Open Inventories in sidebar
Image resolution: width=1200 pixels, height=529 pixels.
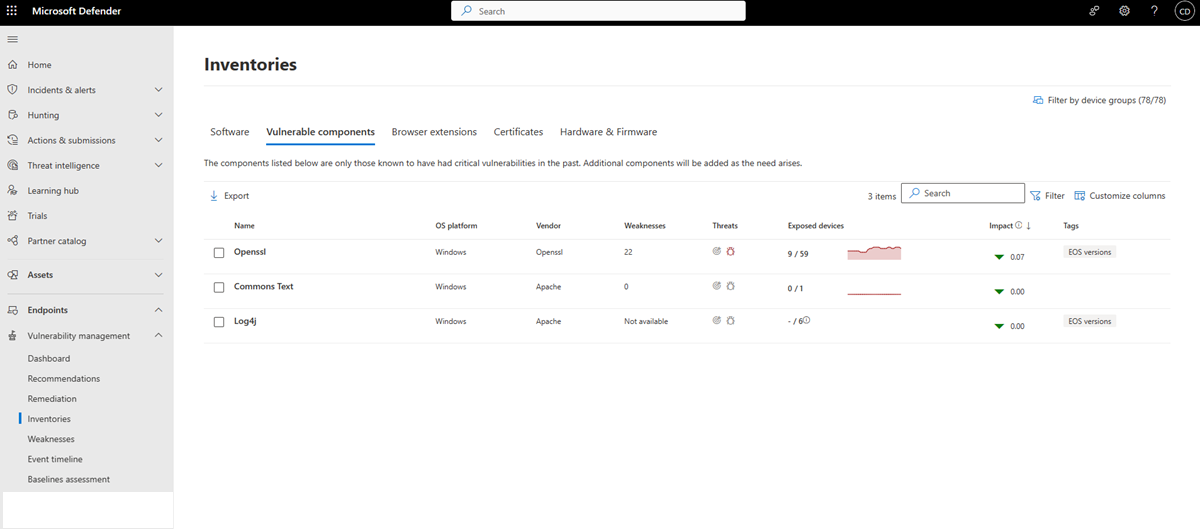[49, 419]
